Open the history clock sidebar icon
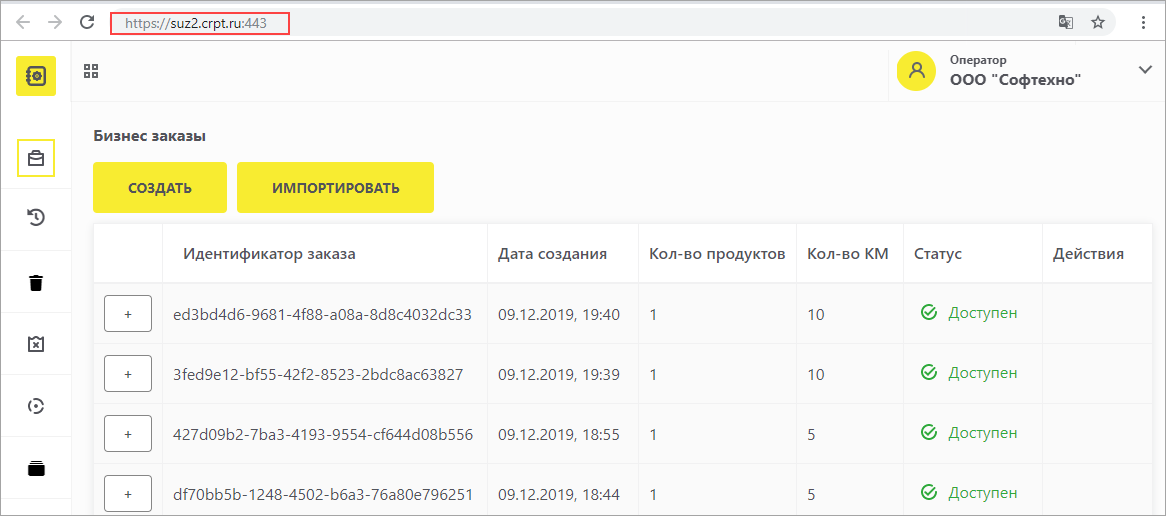 [x=36, y=218]
